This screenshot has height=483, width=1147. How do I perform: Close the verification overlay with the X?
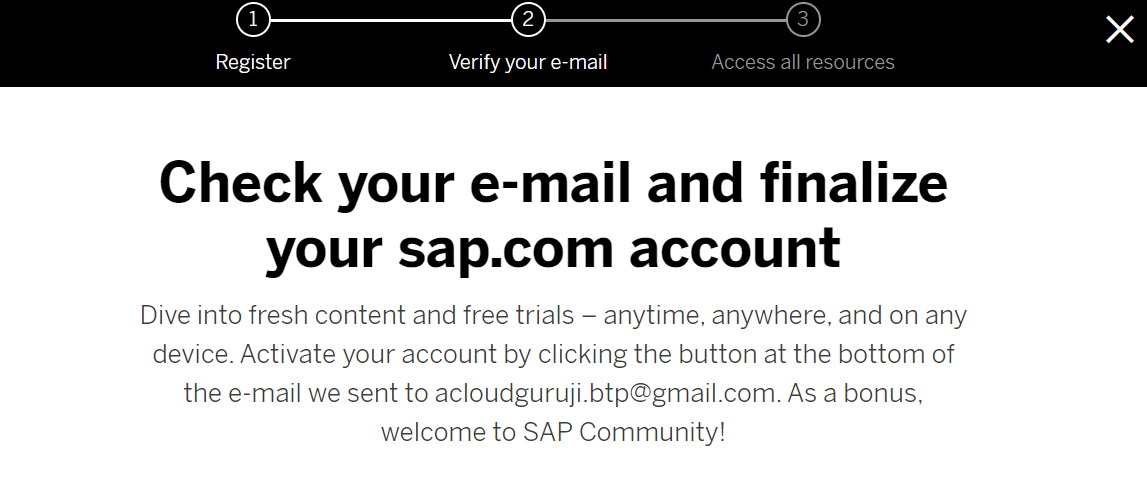1119,30
